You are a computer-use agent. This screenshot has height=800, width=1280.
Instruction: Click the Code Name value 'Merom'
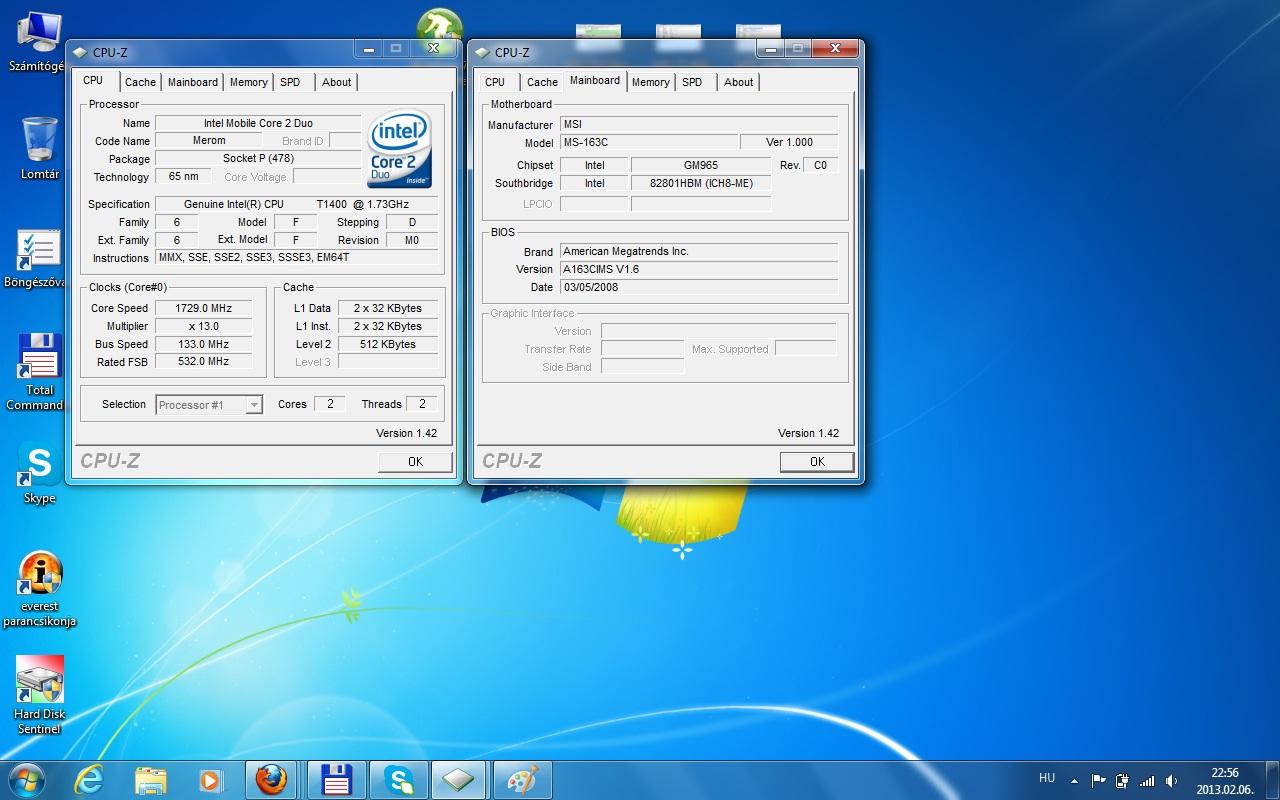209,141
